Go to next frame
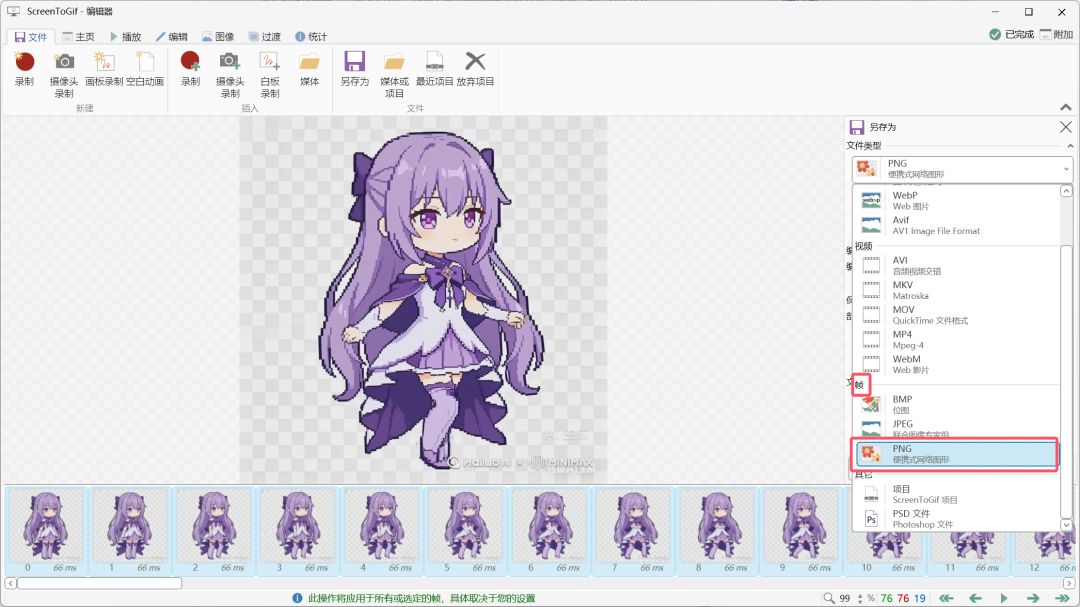 click(1032, 598)
